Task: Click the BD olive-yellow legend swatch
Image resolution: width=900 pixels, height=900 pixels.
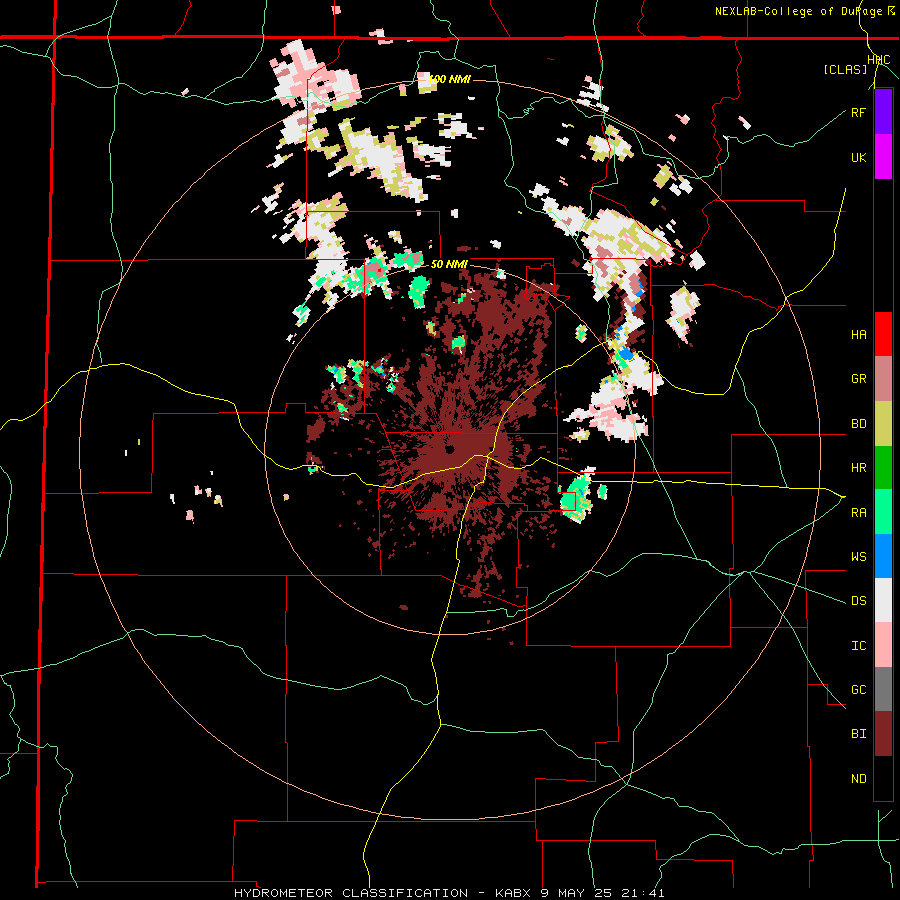Action: (x=883, y=424)
